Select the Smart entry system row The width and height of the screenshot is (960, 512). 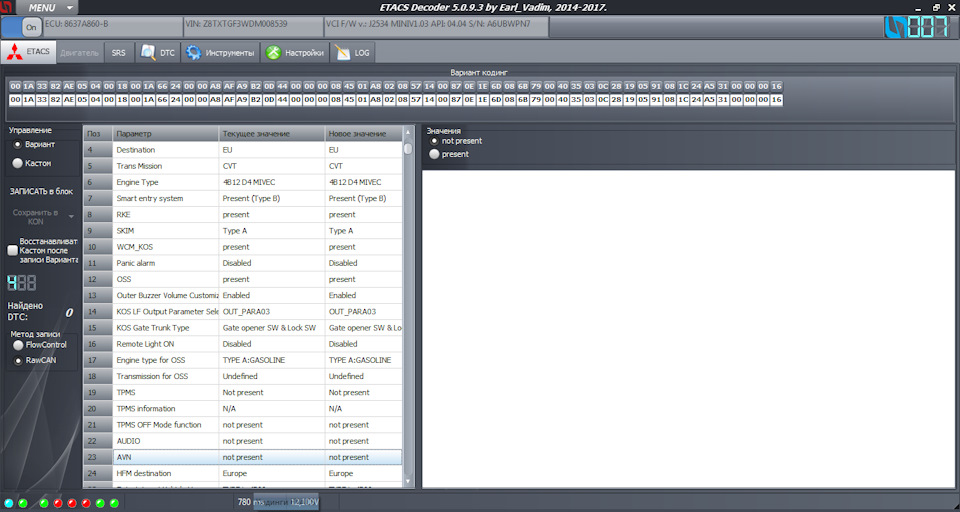pyautogui.click(x=243, y=198)
